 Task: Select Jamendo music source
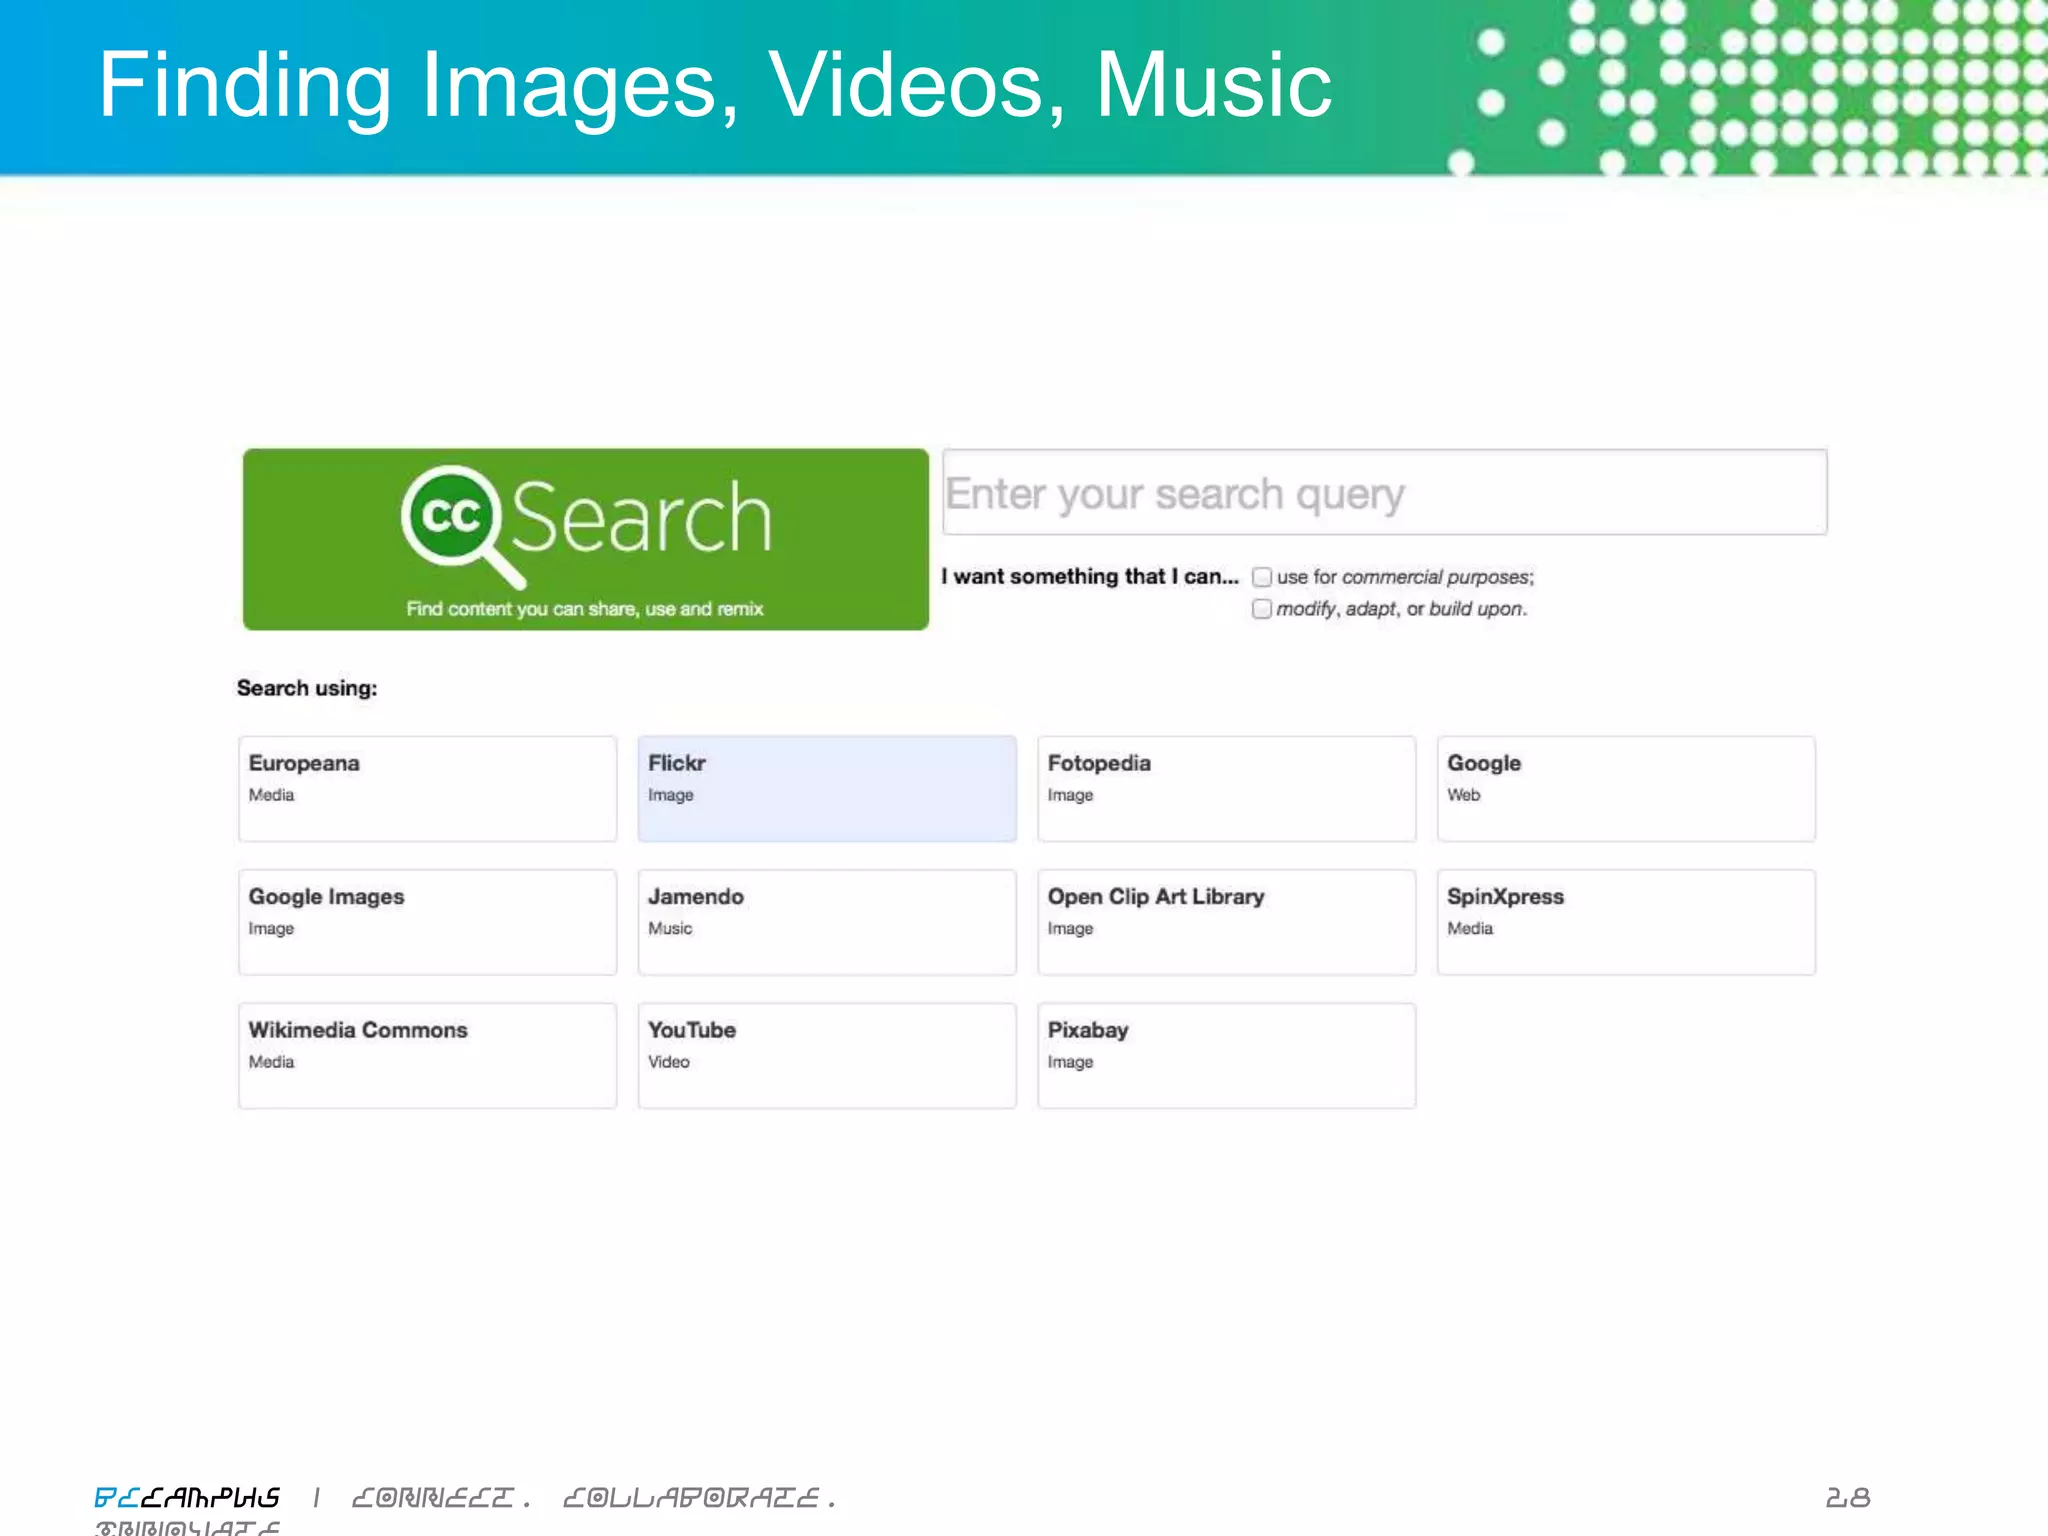click(x=826, y=921)
